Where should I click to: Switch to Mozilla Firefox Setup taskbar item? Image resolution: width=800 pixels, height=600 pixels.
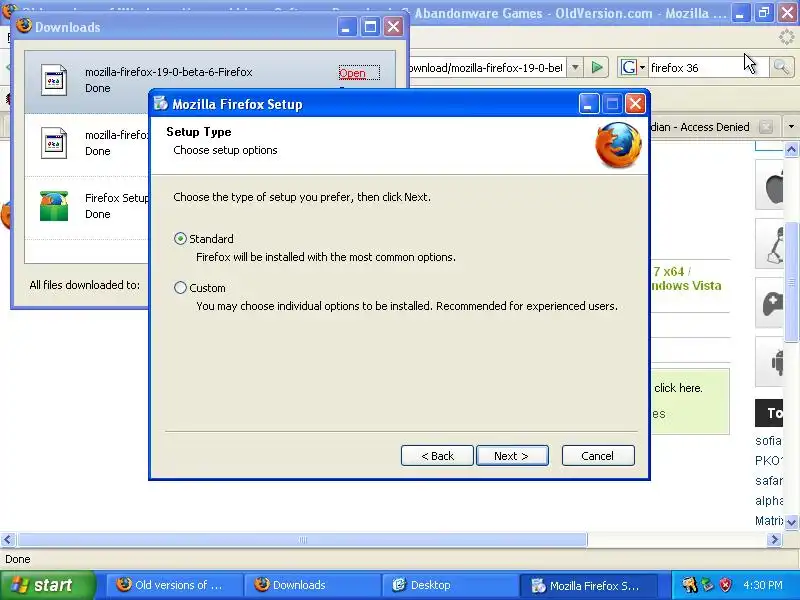coord(587,585)
